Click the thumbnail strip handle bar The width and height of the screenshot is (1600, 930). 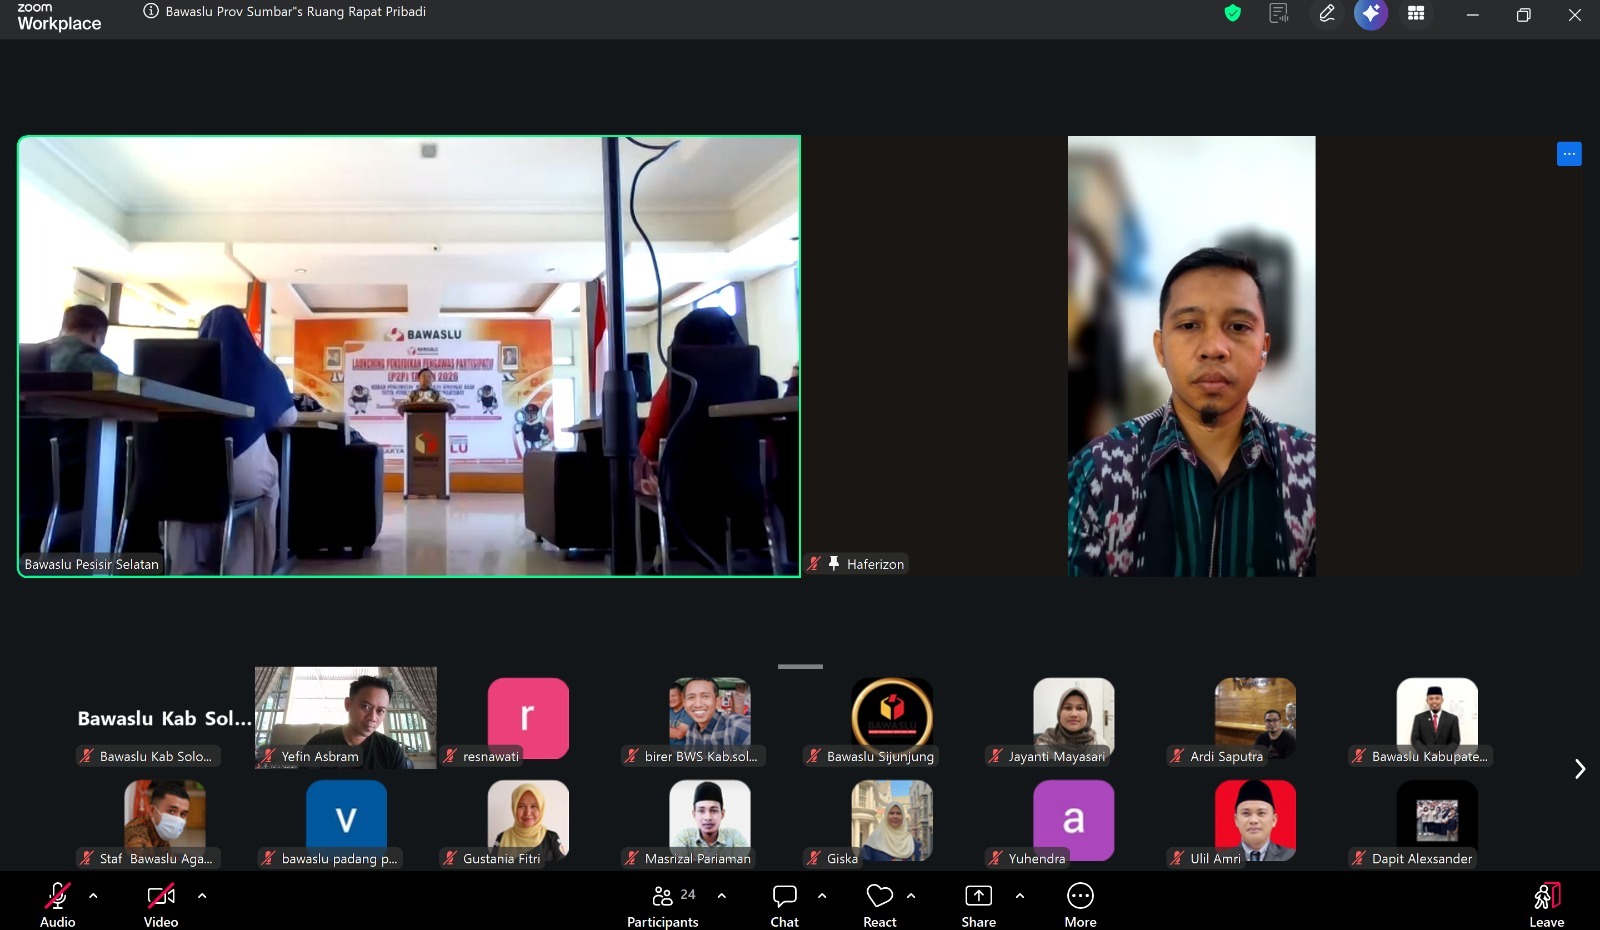pyautogui.click(x=800, y=666)
